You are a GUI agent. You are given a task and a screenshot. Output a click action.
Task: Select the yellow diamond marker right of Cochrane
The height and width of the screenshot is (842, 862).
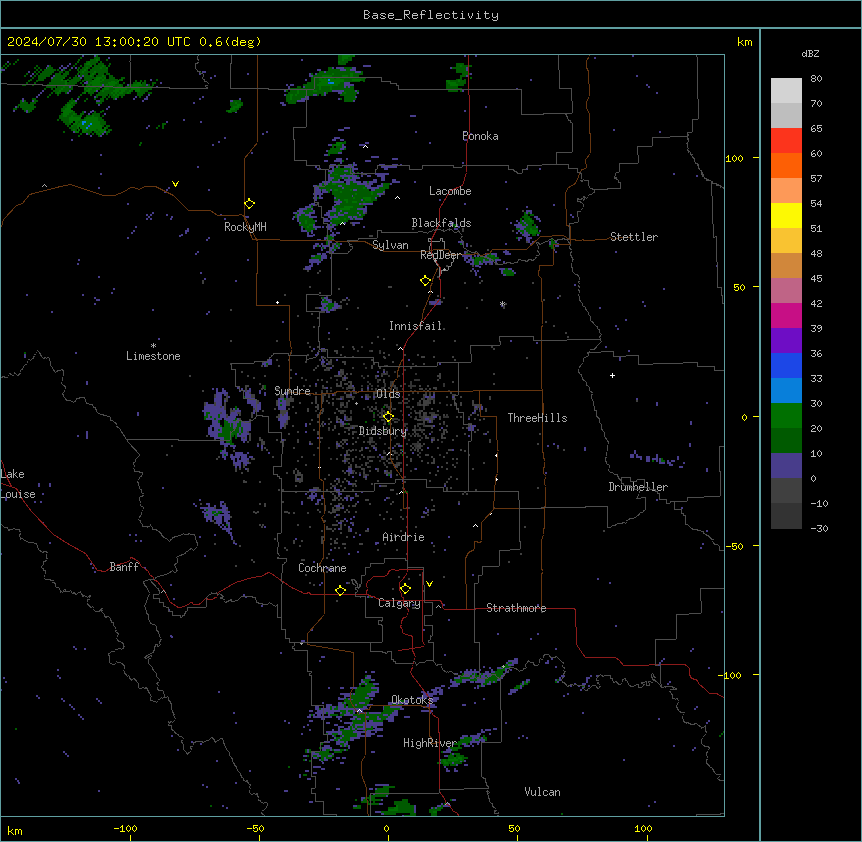[x=340, y=590]
